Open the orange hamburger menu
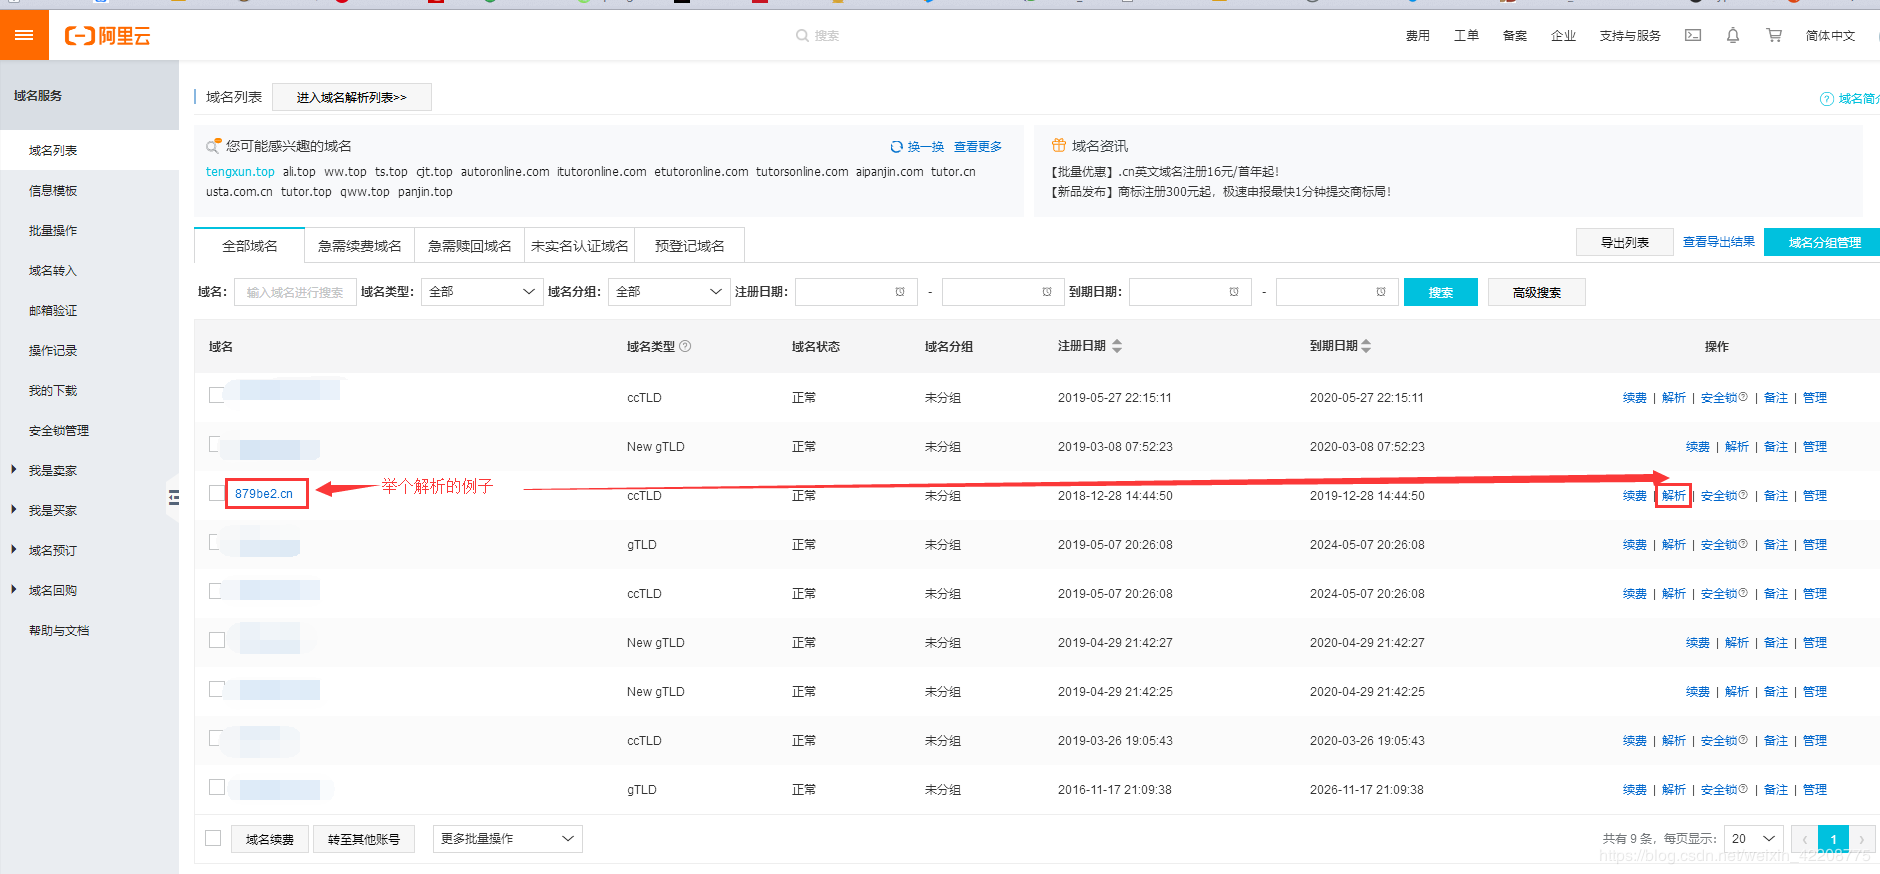Viewport: 1880px width, 874px height. pos(24,35)
